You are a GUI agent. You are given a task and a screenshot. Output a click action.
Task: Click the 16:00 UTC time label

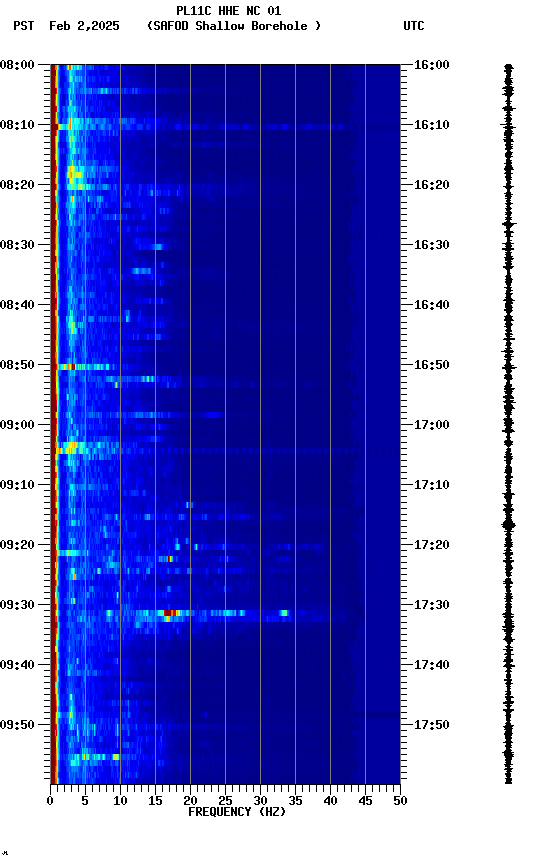click(431, 65)
